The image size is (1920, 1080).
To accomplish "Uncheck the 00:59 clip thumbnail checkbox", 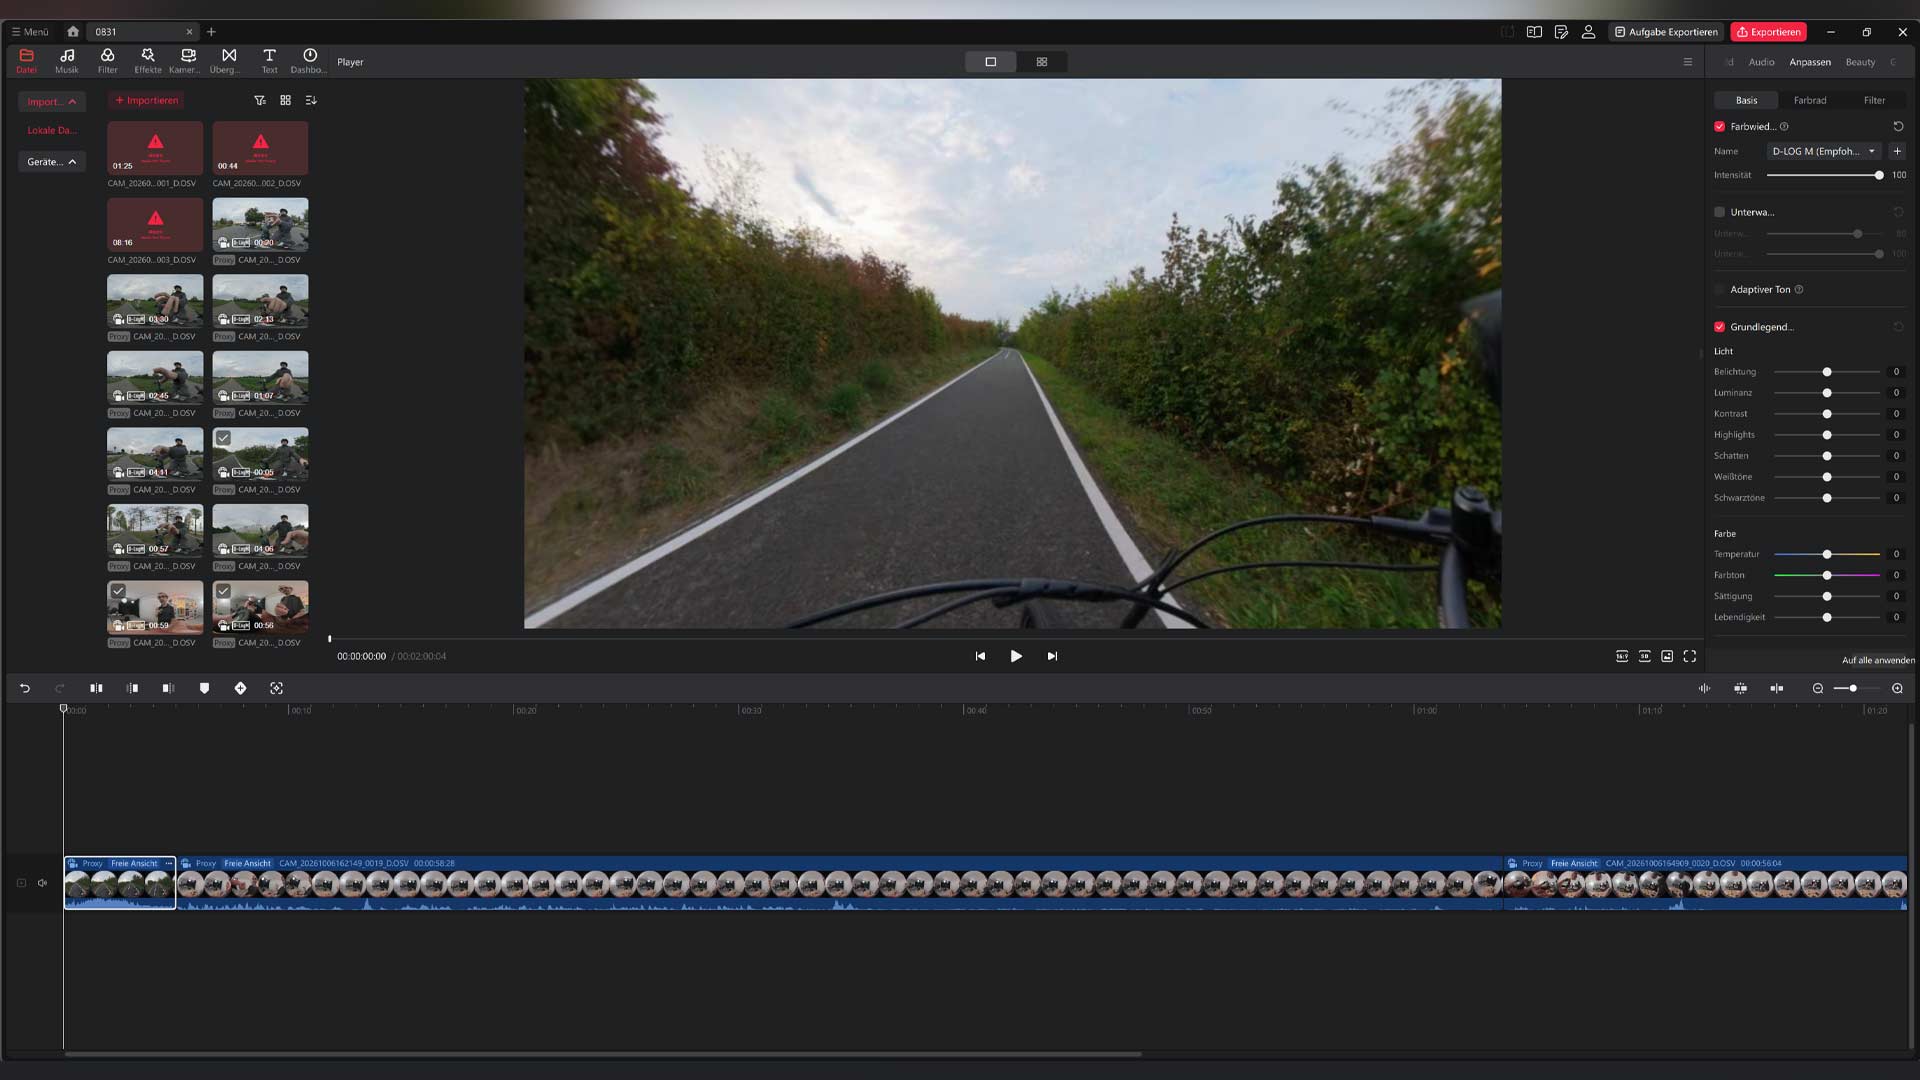I will [118, 591].
